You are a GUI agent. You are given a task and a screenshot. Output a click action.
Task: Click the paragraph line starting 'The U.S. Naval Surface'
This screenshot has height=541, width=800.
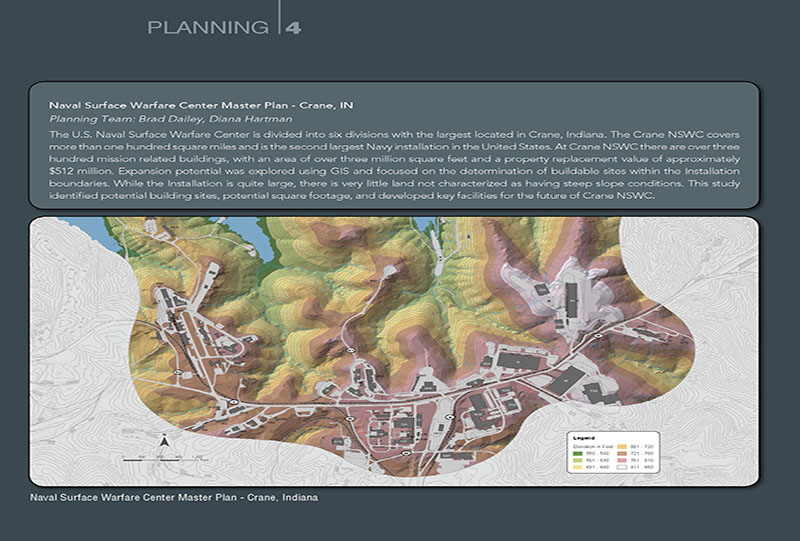point(394,134)
